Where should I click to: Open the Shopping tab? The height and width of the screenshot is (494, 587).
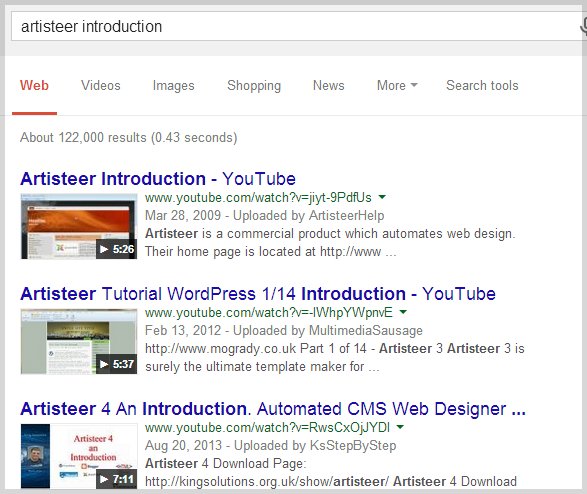tap(254, 85)
